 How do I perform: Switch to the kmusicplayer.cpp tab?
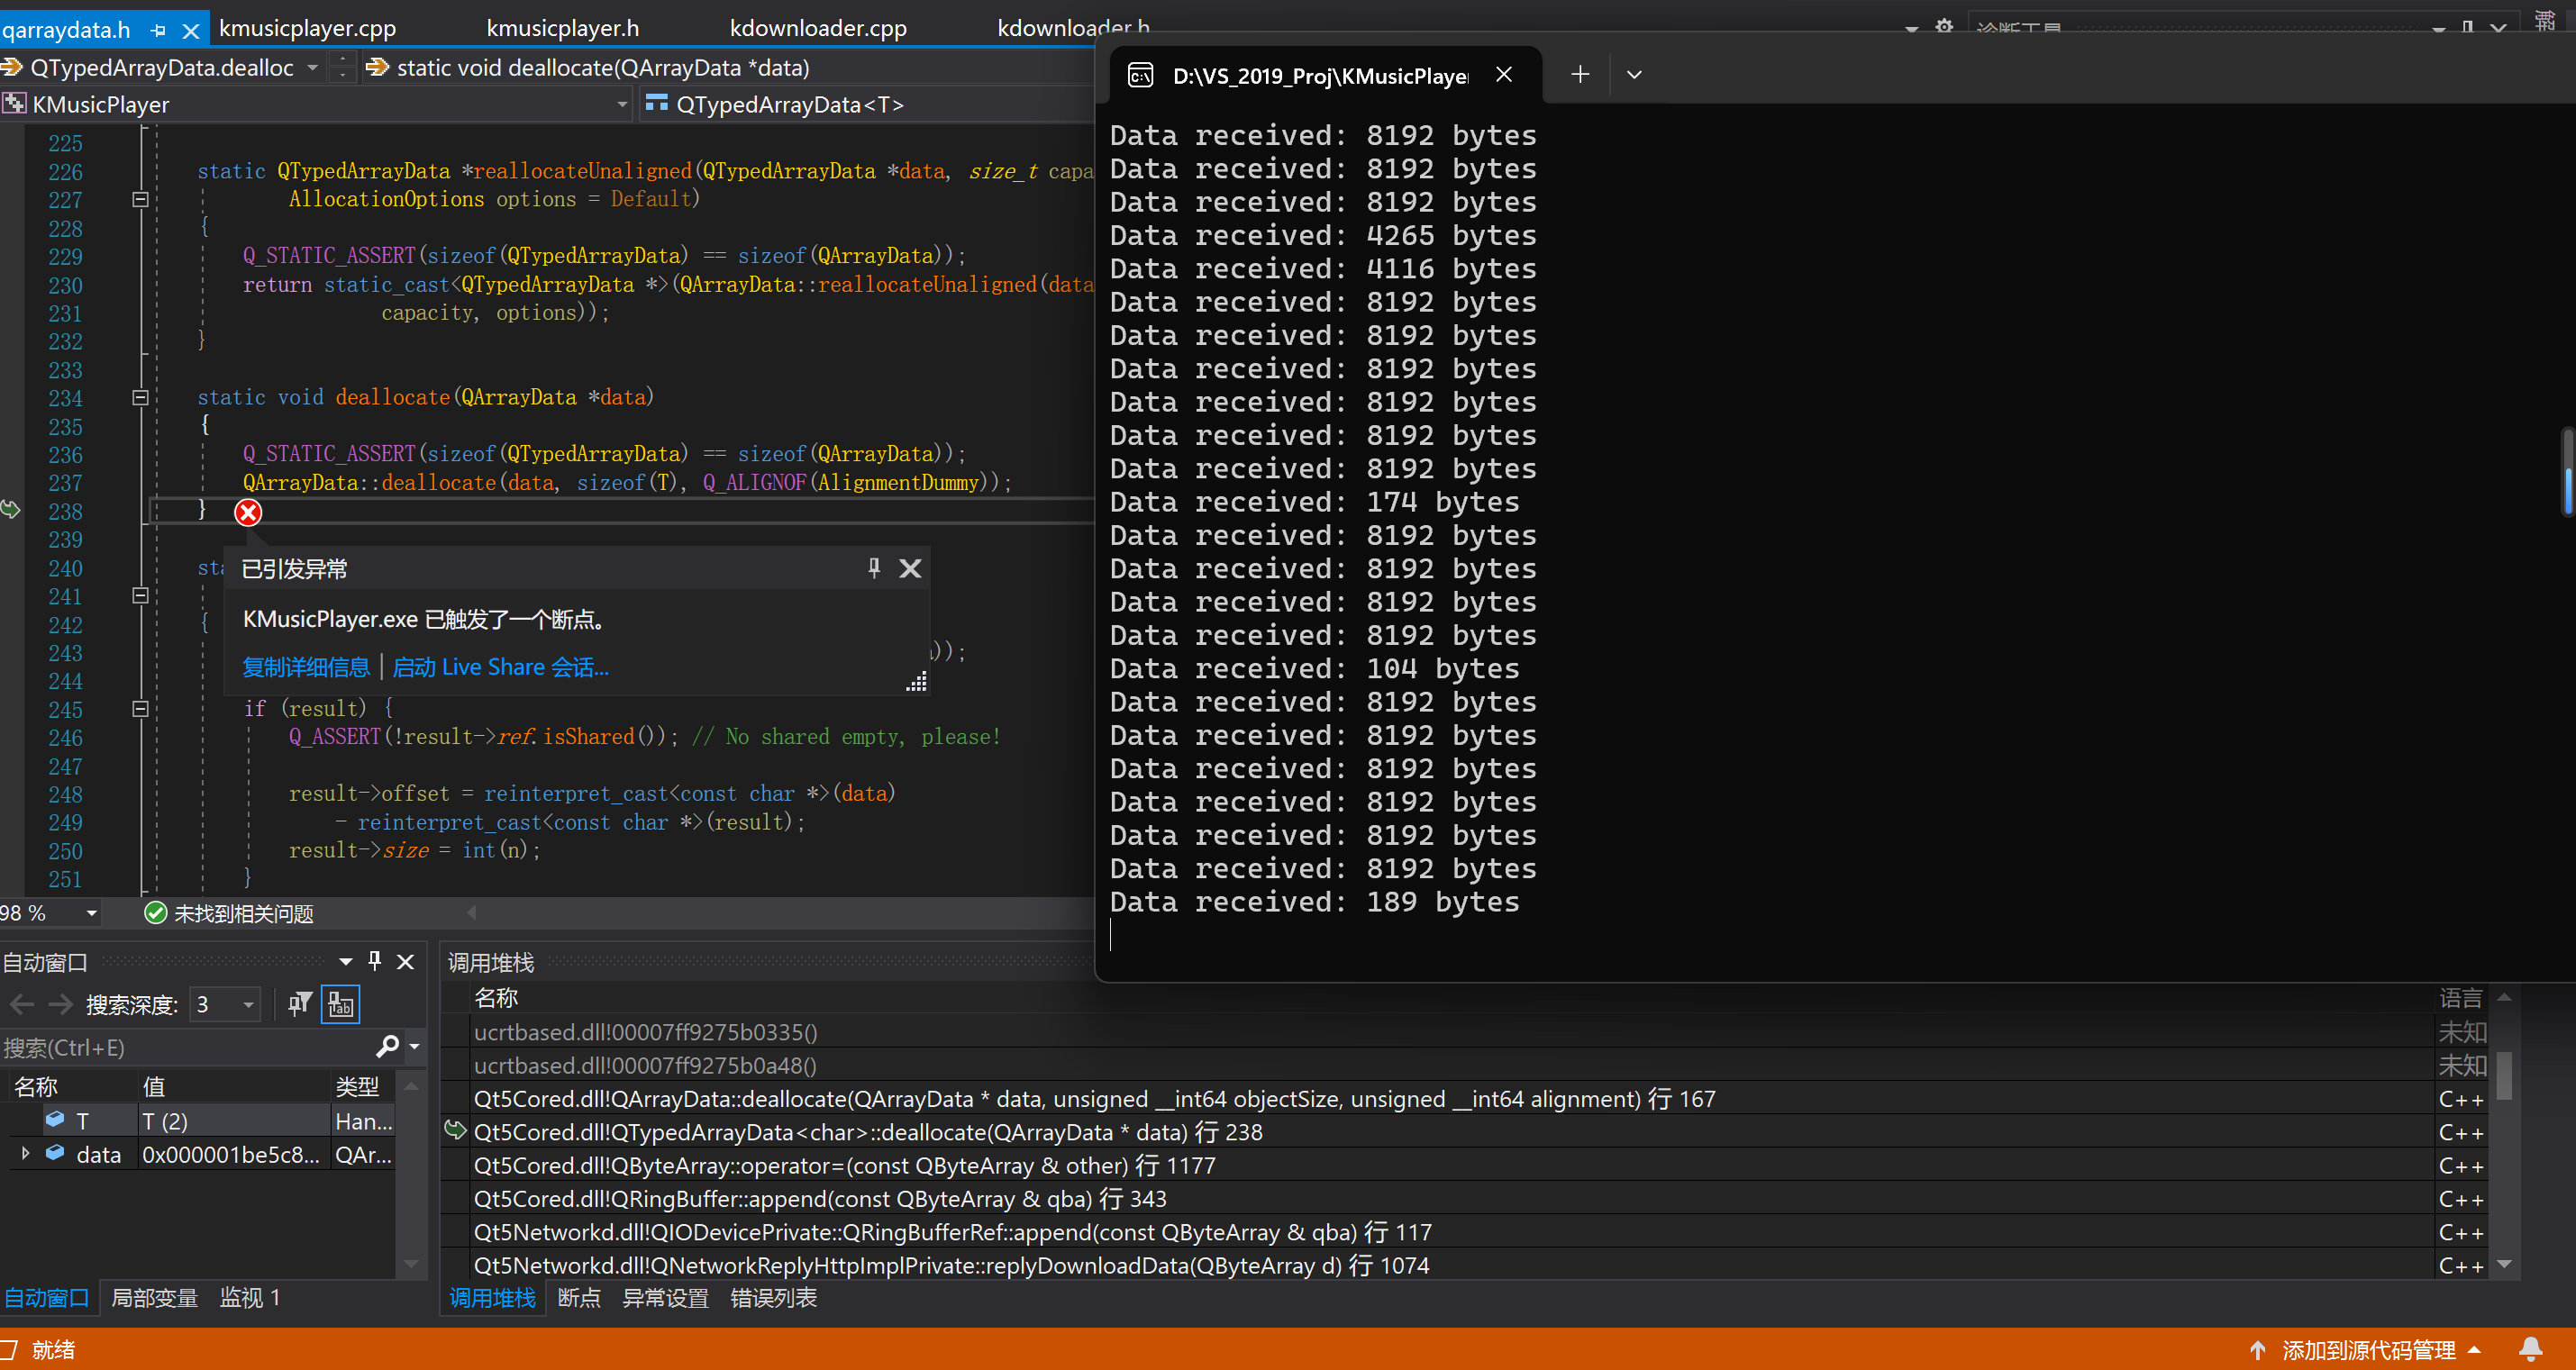(307, 29)
